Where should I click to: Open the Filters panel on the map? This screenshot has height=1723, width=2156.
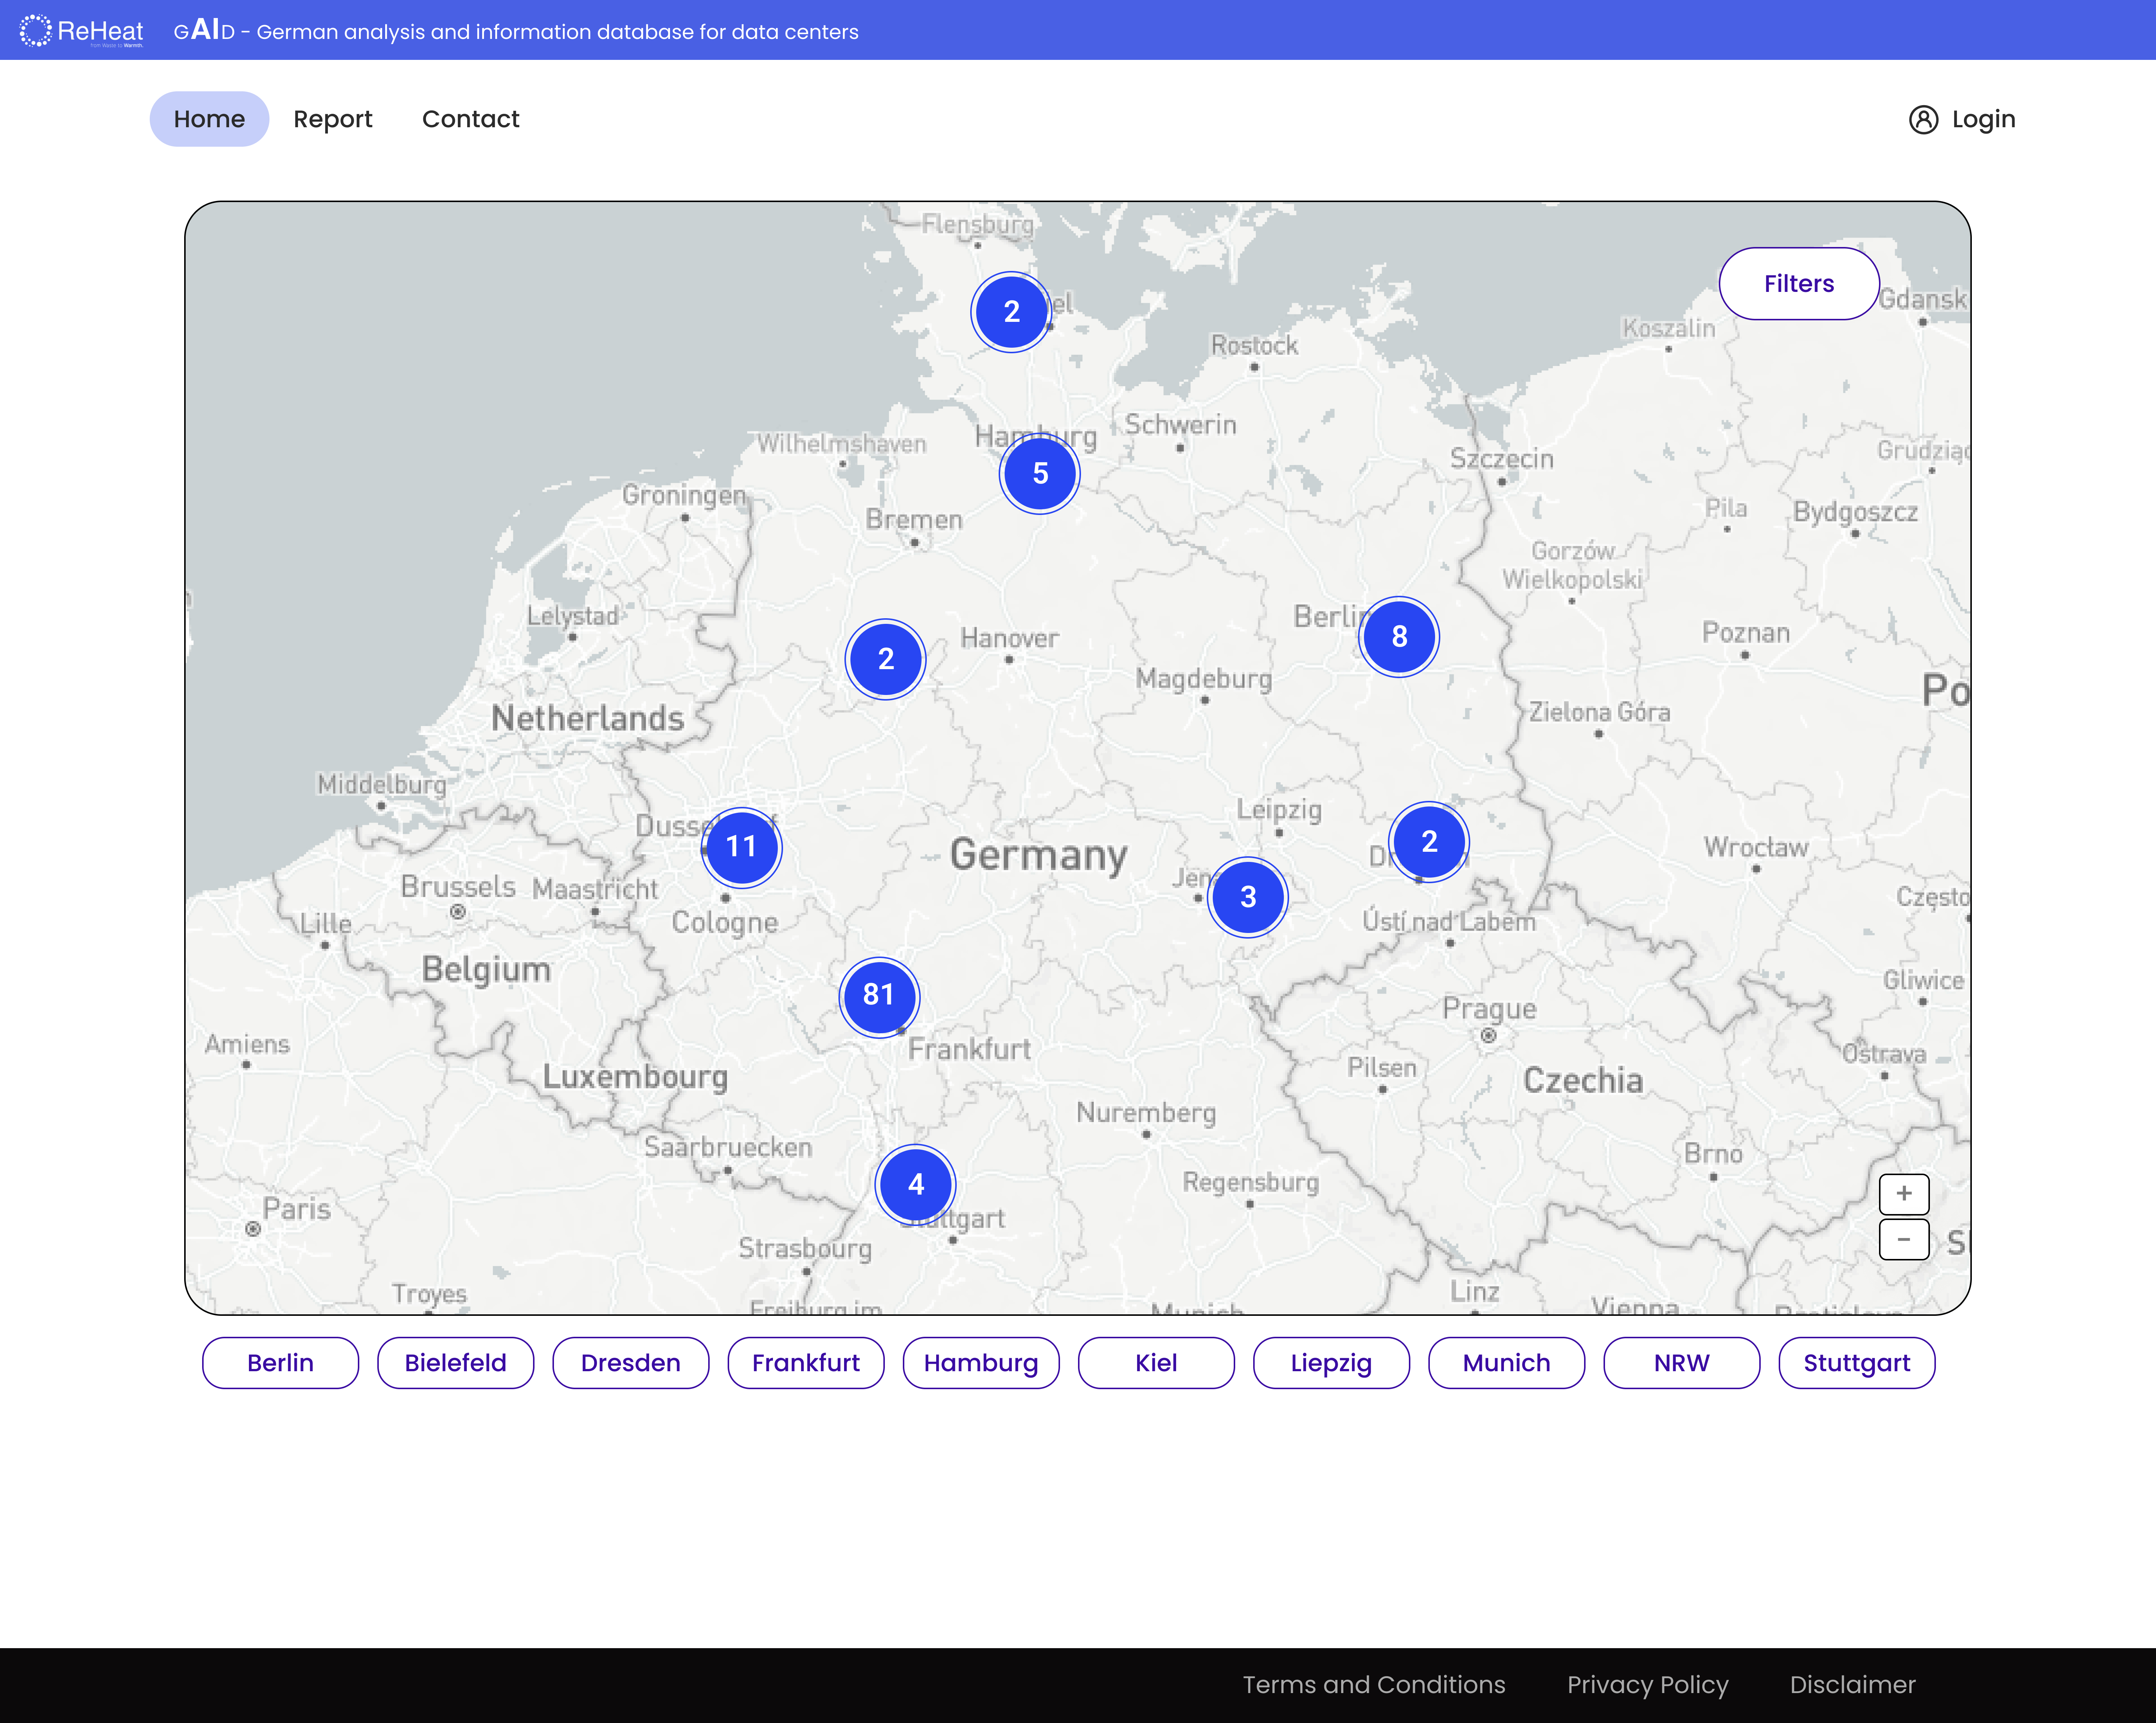(1798, 284)
